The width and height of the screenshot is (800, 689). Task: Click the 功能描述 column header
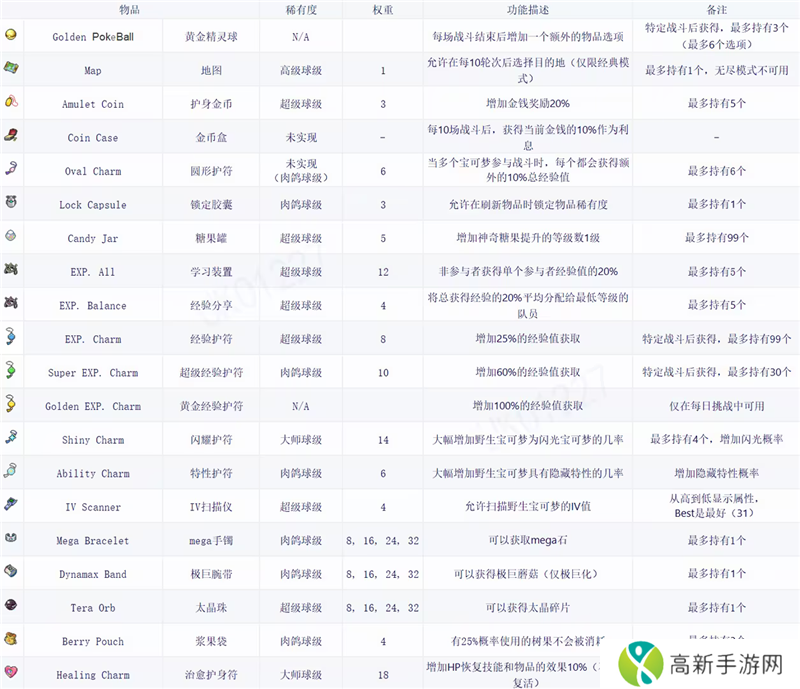(x=530, y=9)
